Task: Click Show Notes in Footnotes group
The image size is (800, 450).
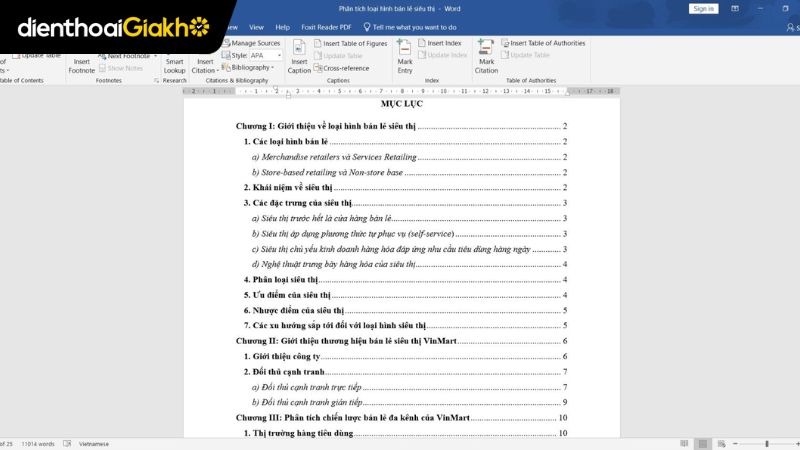Action: coord(121,68)
